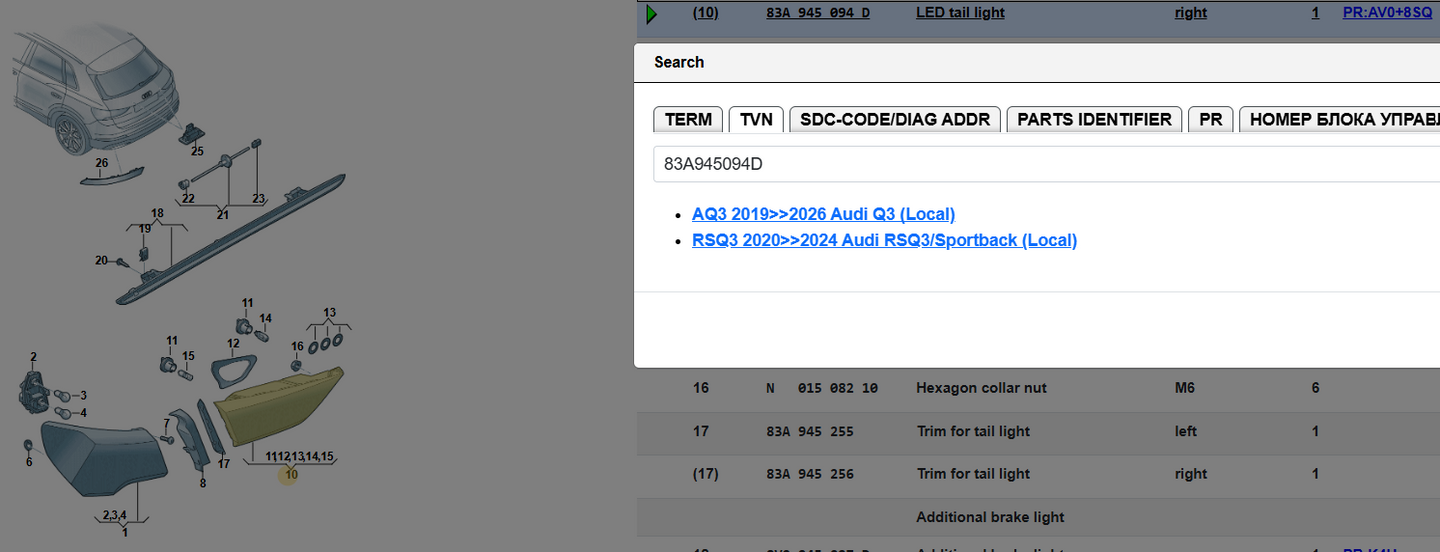Click the Search dialog title
This screenshot has height=552, width=1440.
679,62
